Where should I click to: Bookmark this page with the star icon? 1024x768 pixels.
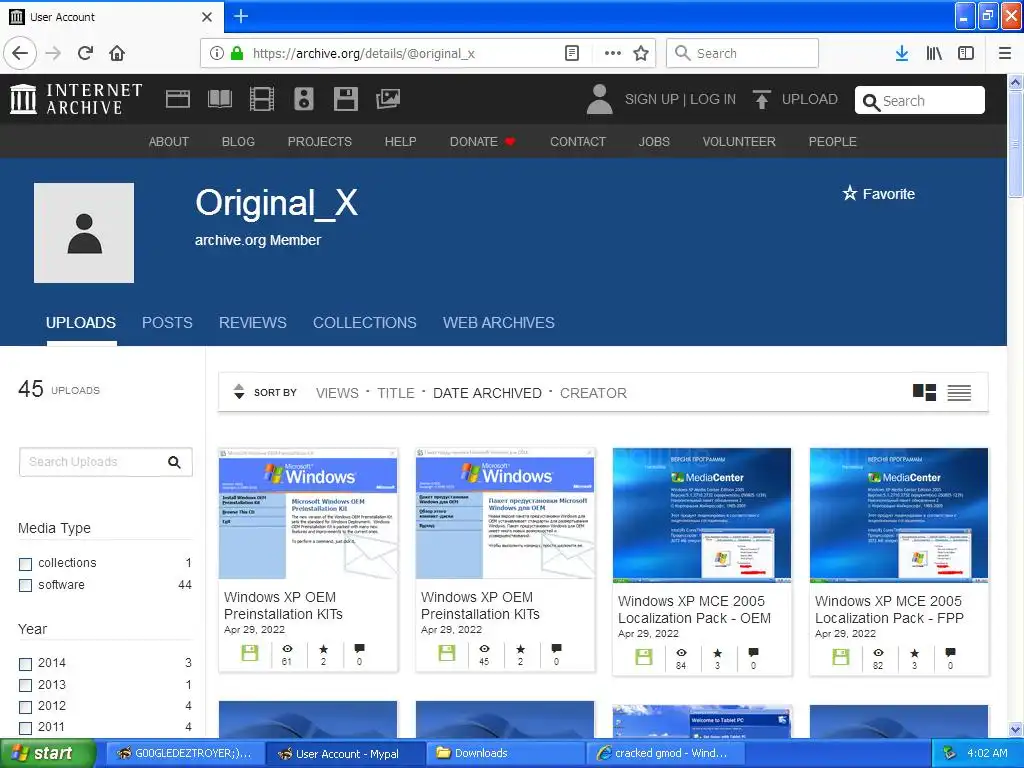641,53
